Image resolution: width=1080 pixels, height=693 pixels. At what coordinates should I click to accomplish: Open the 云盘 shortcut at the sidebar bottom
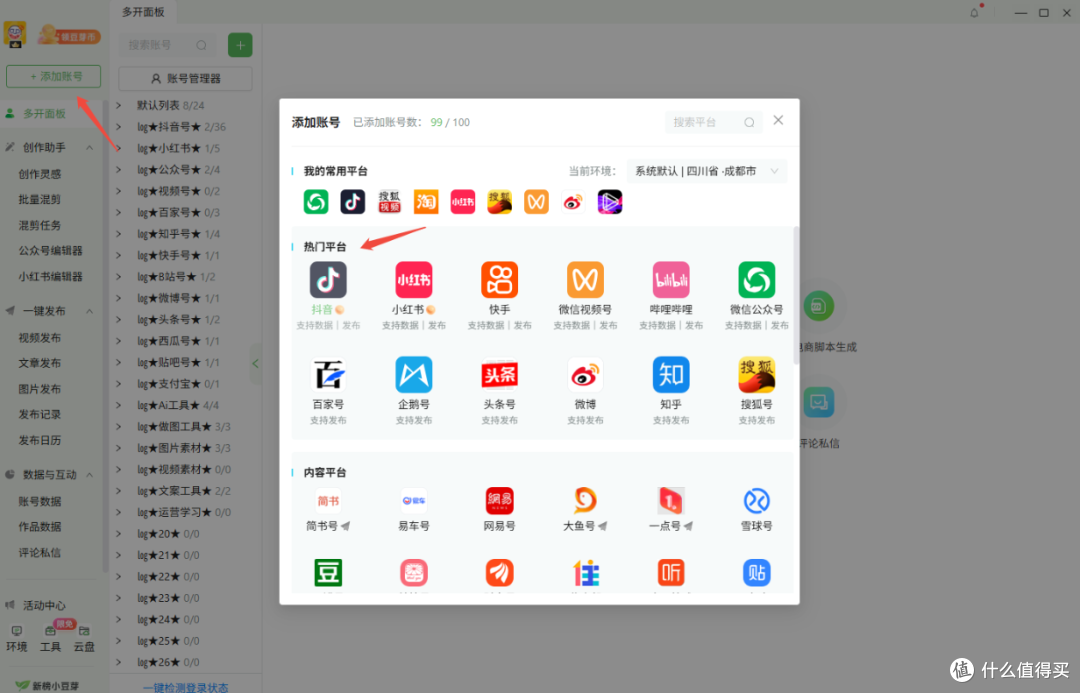tap(84, 639)
